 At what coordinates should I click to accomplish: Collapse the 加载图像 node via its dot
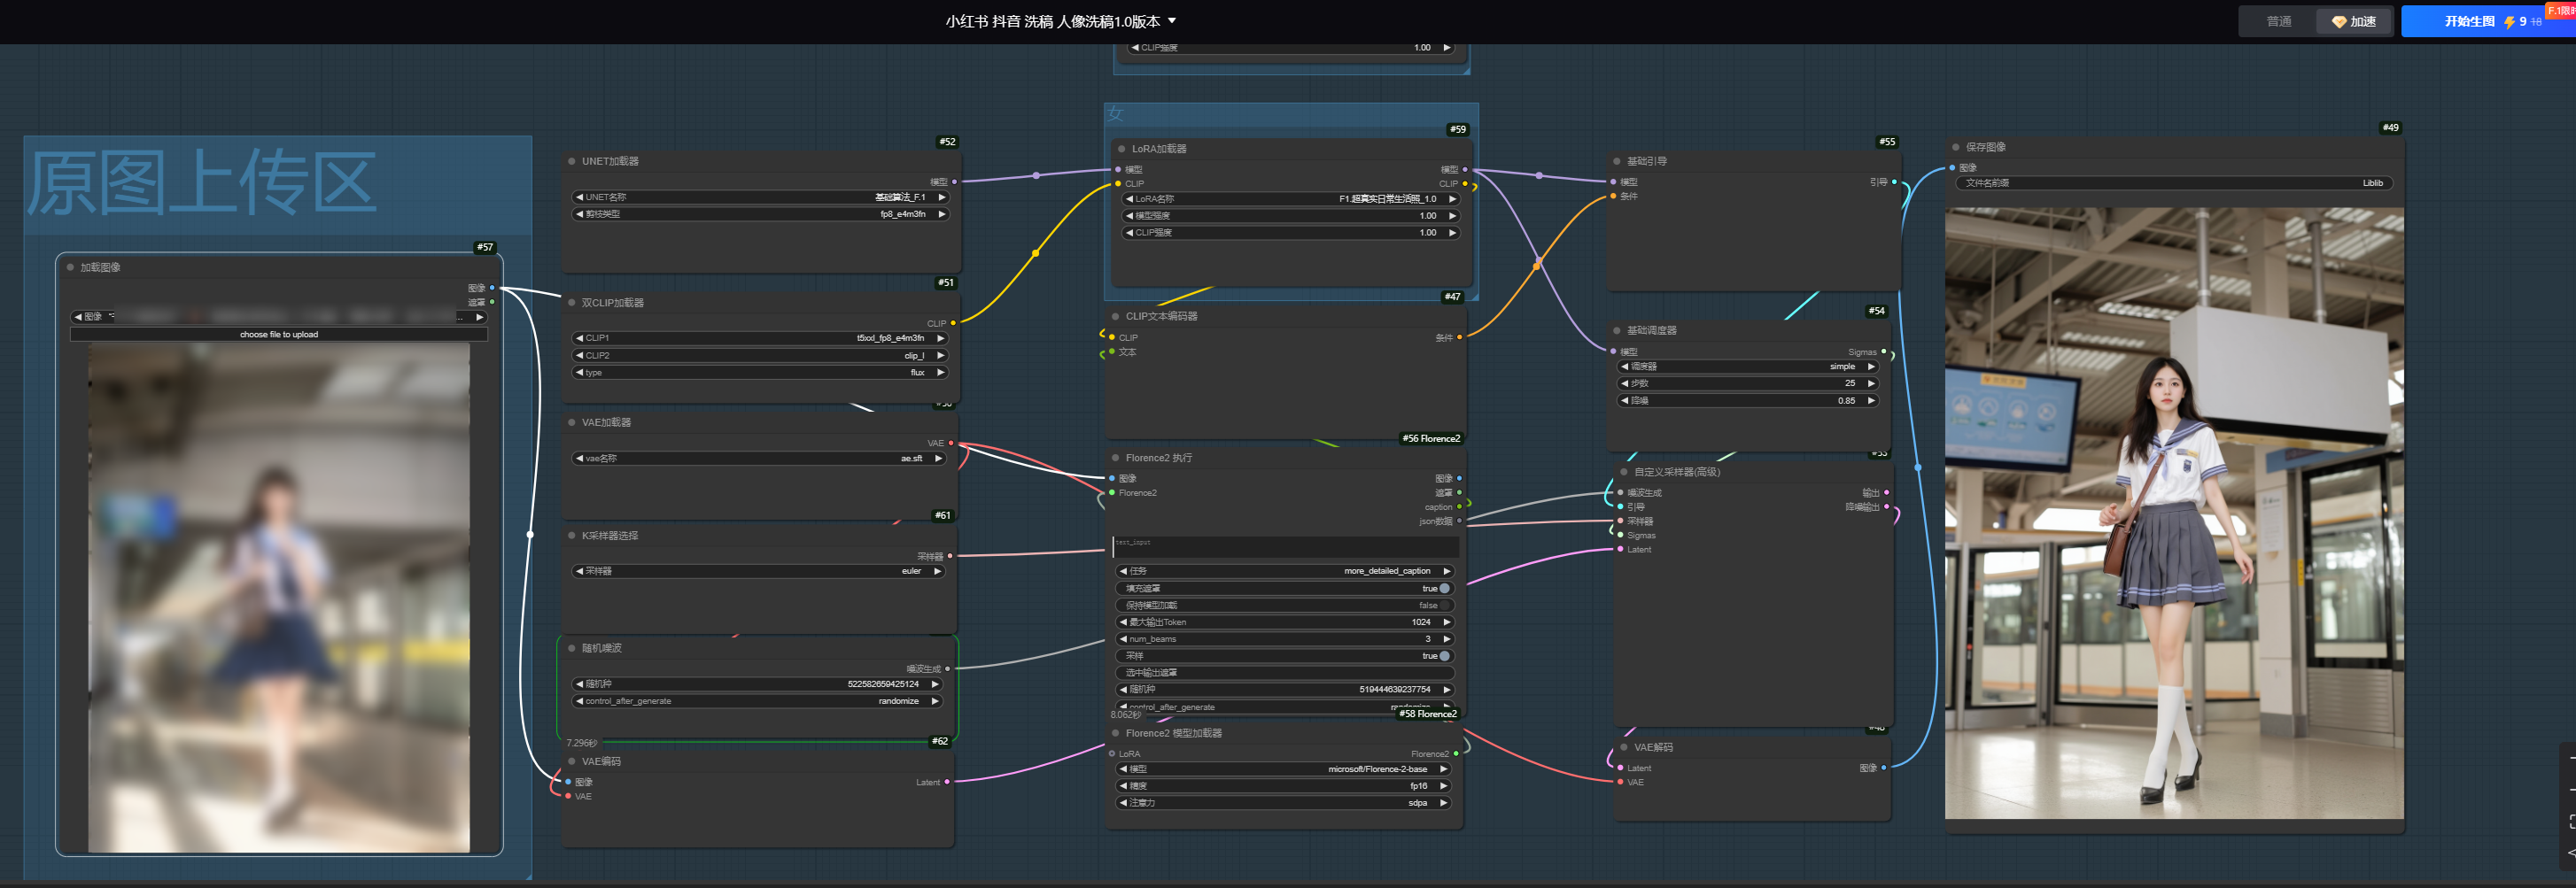coord(70,267)
